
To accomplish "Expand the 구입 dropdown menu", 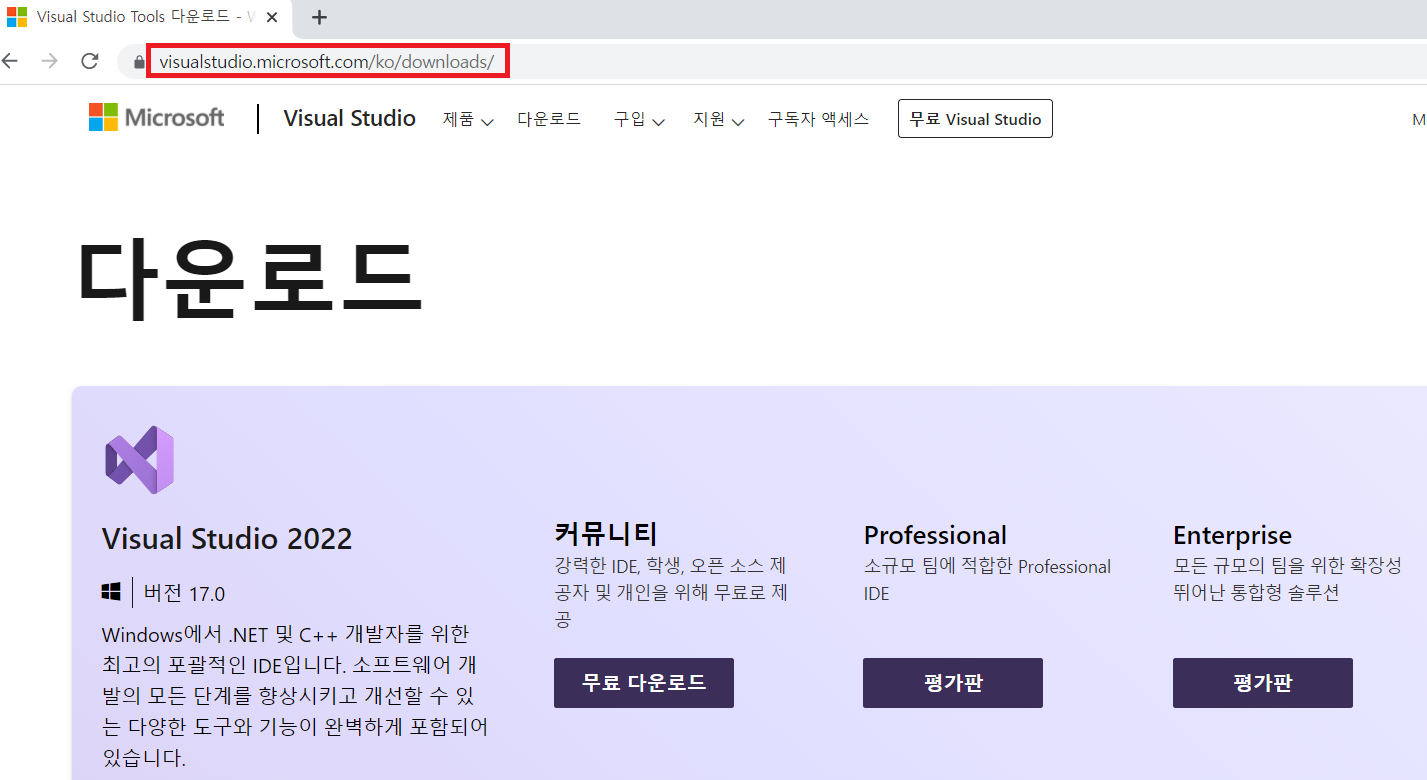I will [639, 119].
